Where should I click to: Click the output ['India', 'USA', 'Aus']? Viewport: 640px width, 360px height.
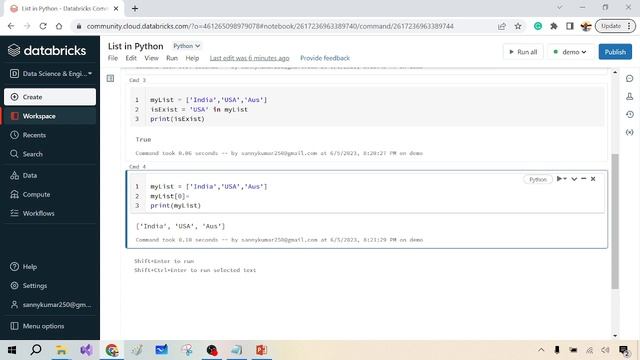pyautogui.click(x=180, y=226)
